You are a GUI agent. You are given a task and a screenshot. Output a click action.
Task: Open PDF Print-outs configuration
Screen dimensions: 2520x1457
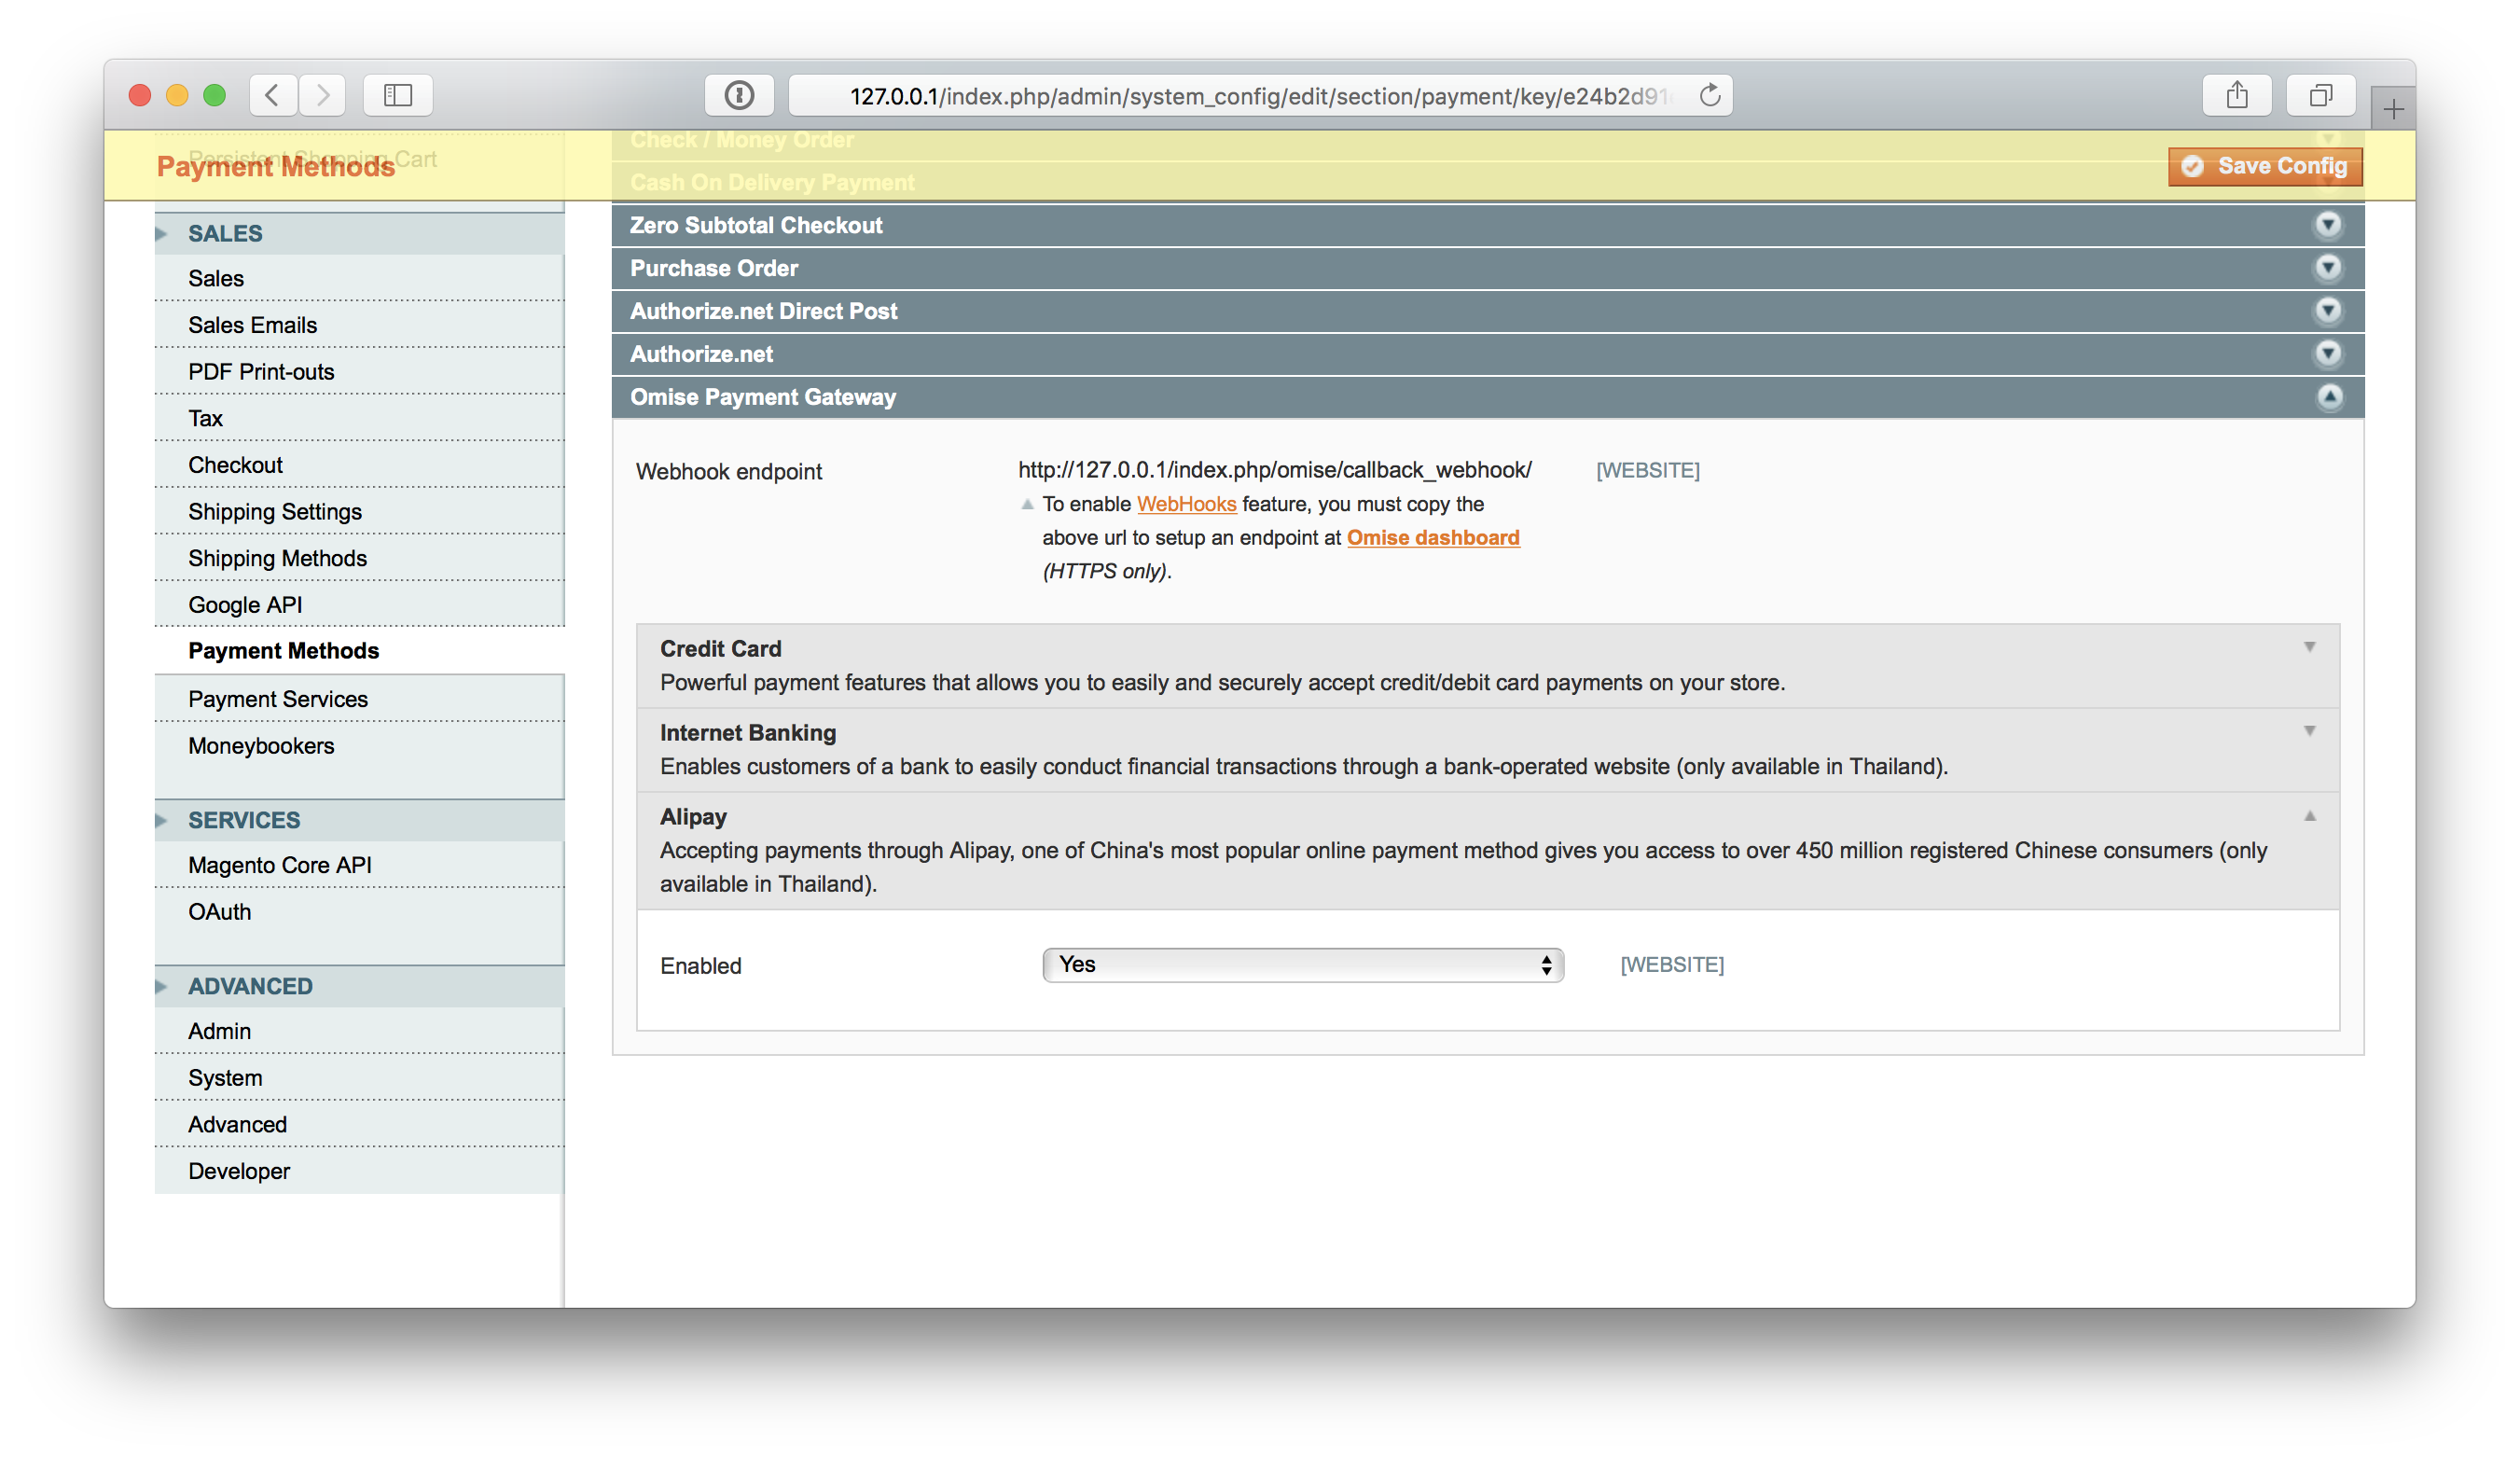[x=359, y=372]
